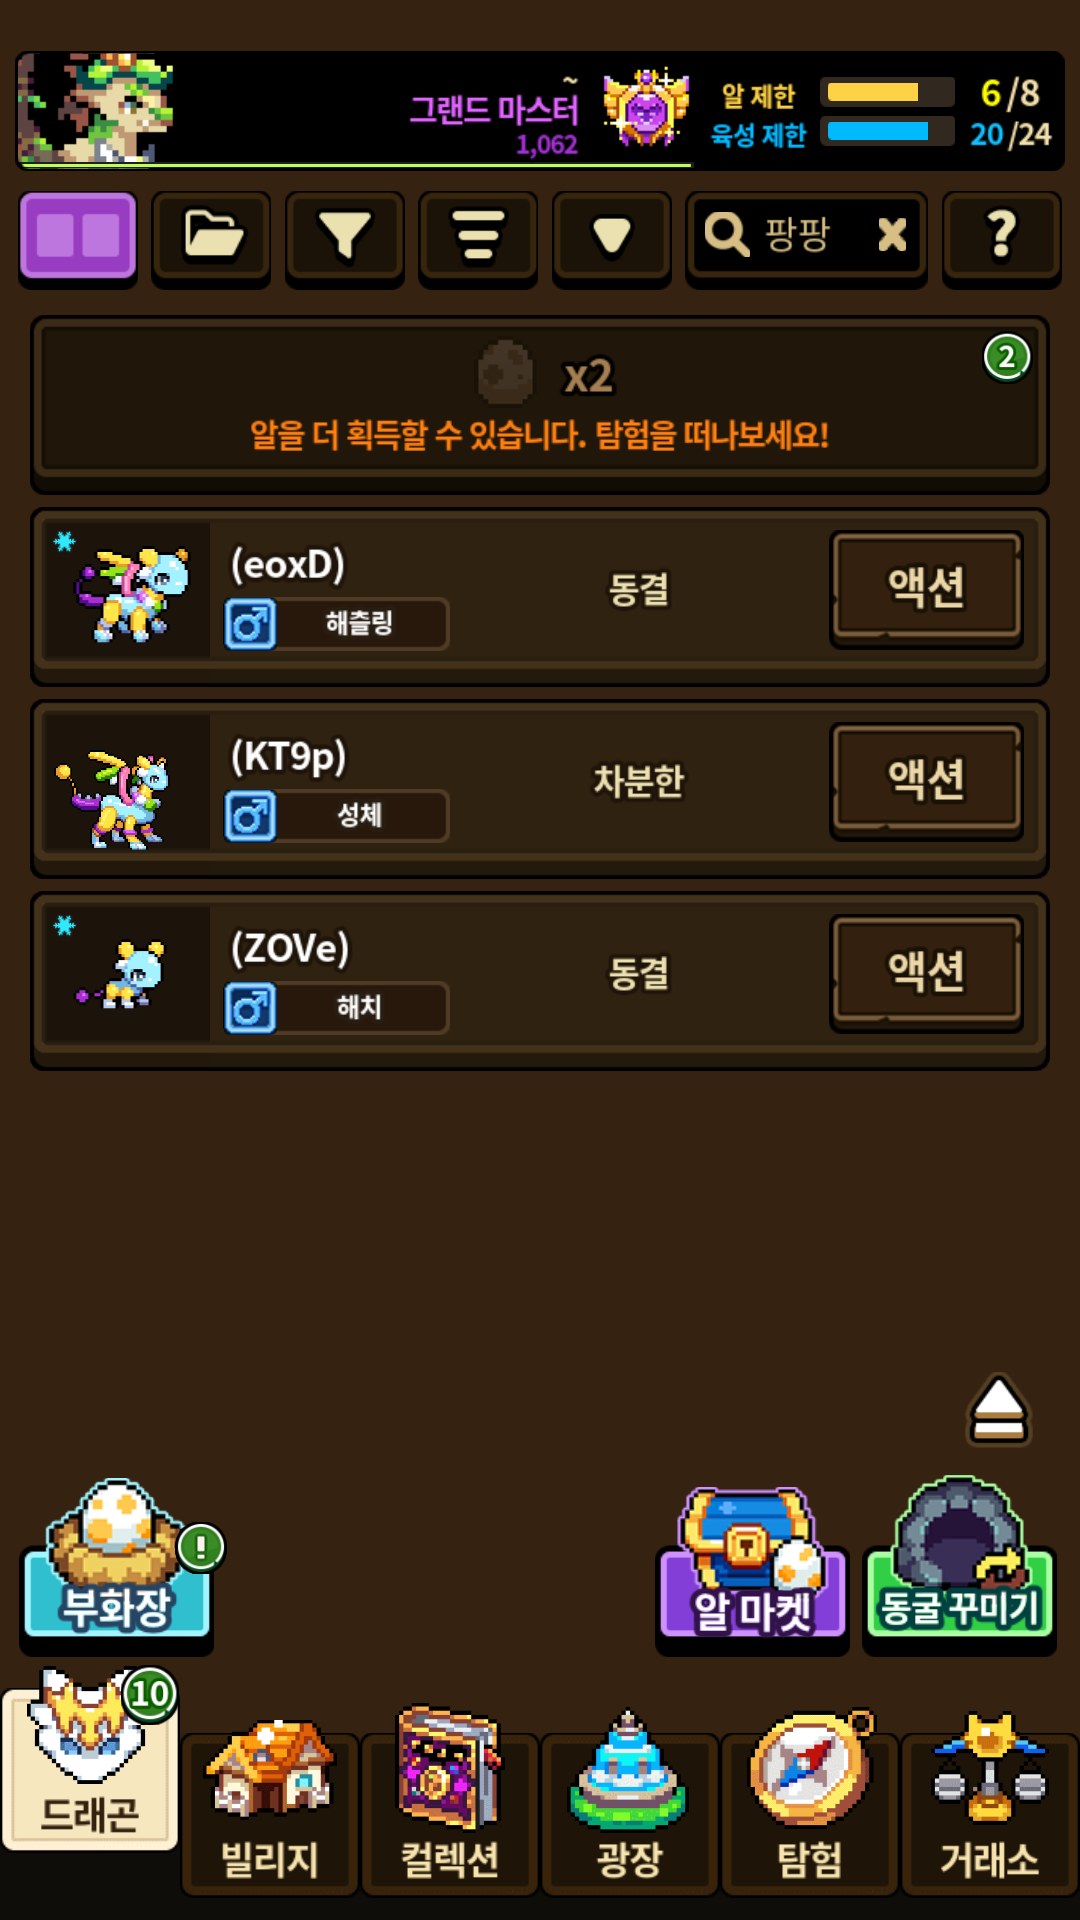1080x1920 pixels.
Task: Click the 알 제한 yellow progress bar
Action: point(887,93)
